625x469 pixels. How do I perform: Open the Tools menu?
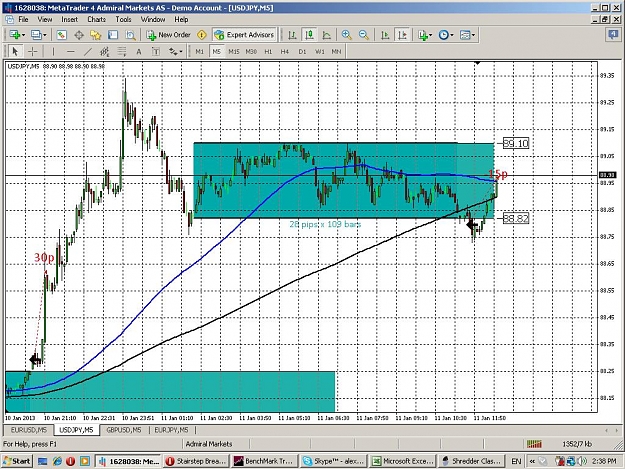pos(123,20)
